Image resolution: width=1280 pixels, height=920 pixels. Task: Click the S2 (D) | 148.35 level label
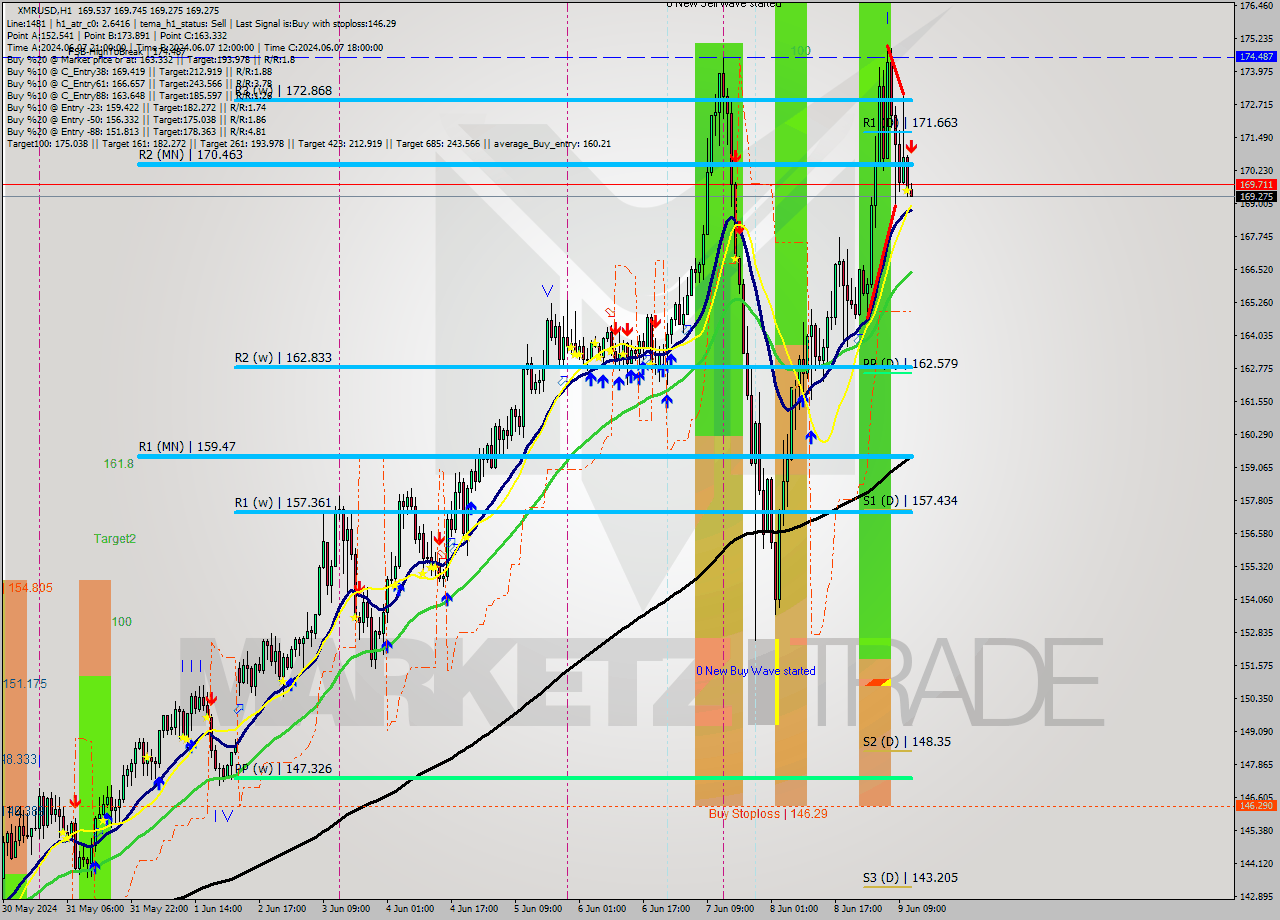[907, 742]
